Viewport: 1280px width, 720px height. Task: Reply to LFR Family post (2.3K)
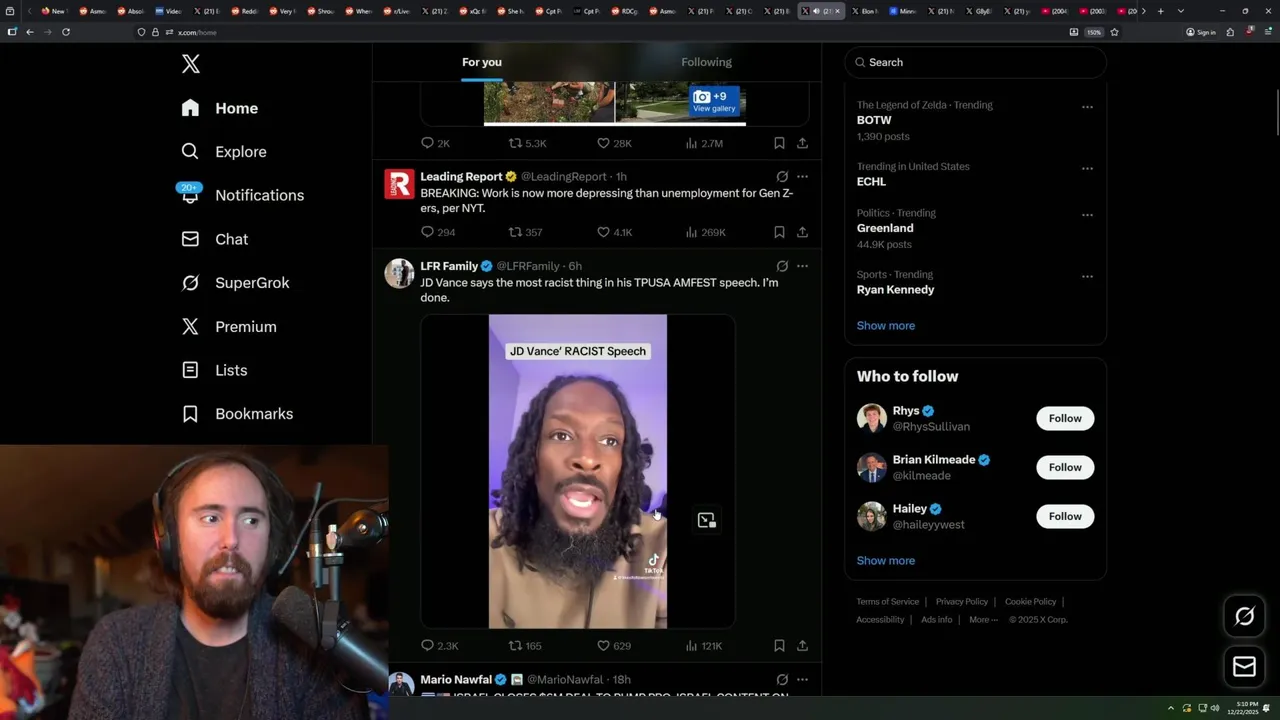pyautogui.click(x=439, y=646)
